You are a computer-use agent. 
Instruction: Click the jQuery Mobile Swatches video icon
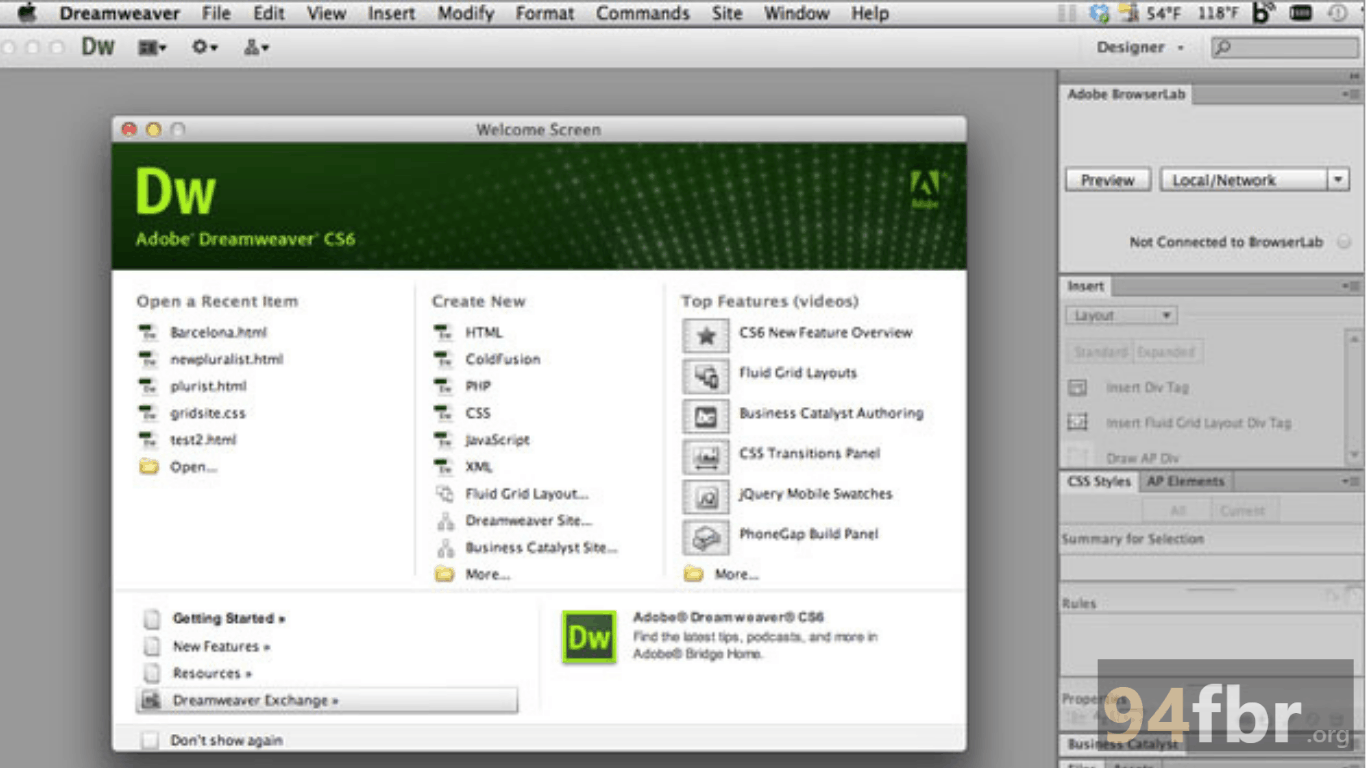click(706, 497)
